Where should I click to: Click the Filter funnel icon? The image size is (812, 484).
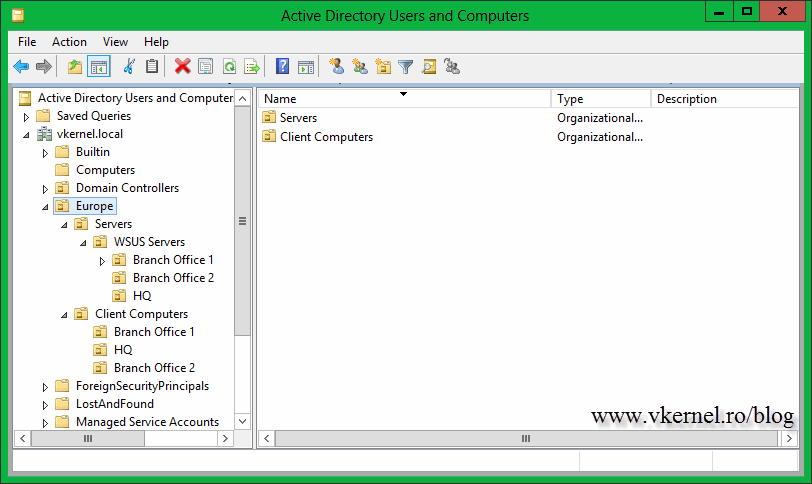point(405,66)
